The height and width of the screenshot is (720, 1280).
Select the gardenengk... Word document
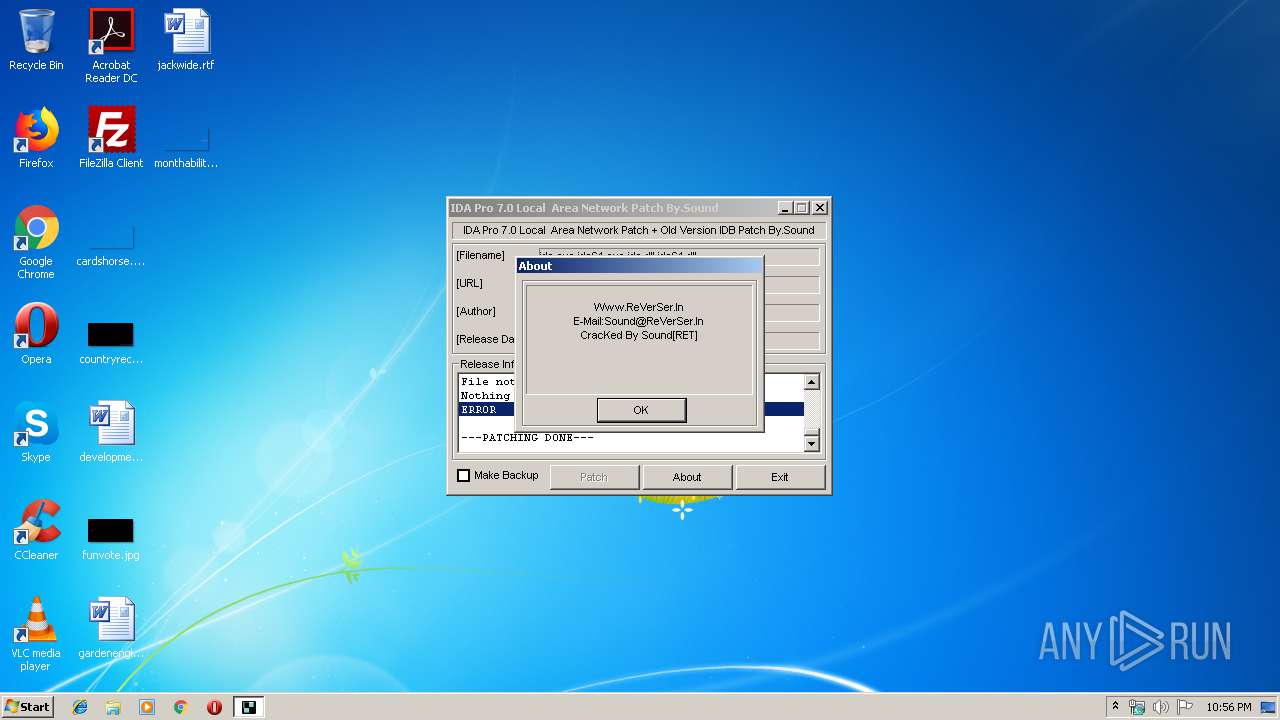pos(111,628)
